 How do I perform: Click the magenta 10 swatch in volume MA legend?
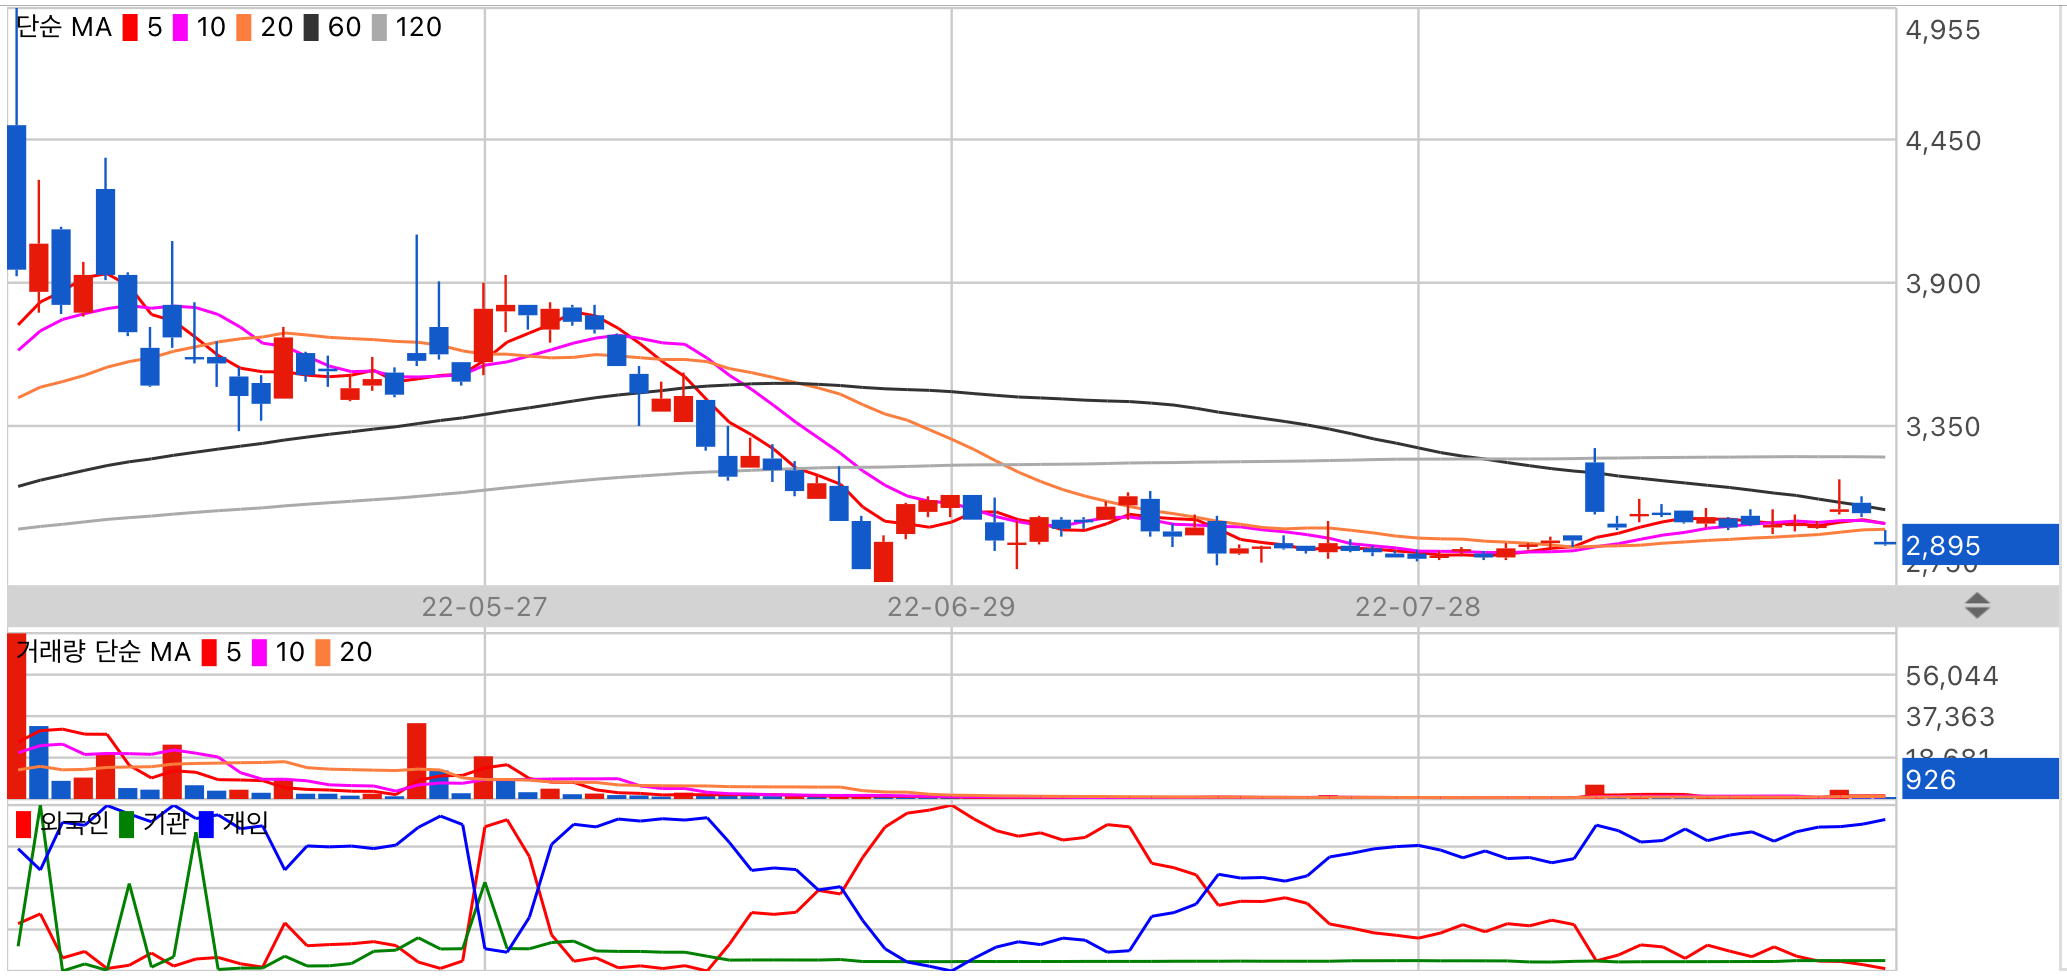pyautogui.click(x=259, y=653)
